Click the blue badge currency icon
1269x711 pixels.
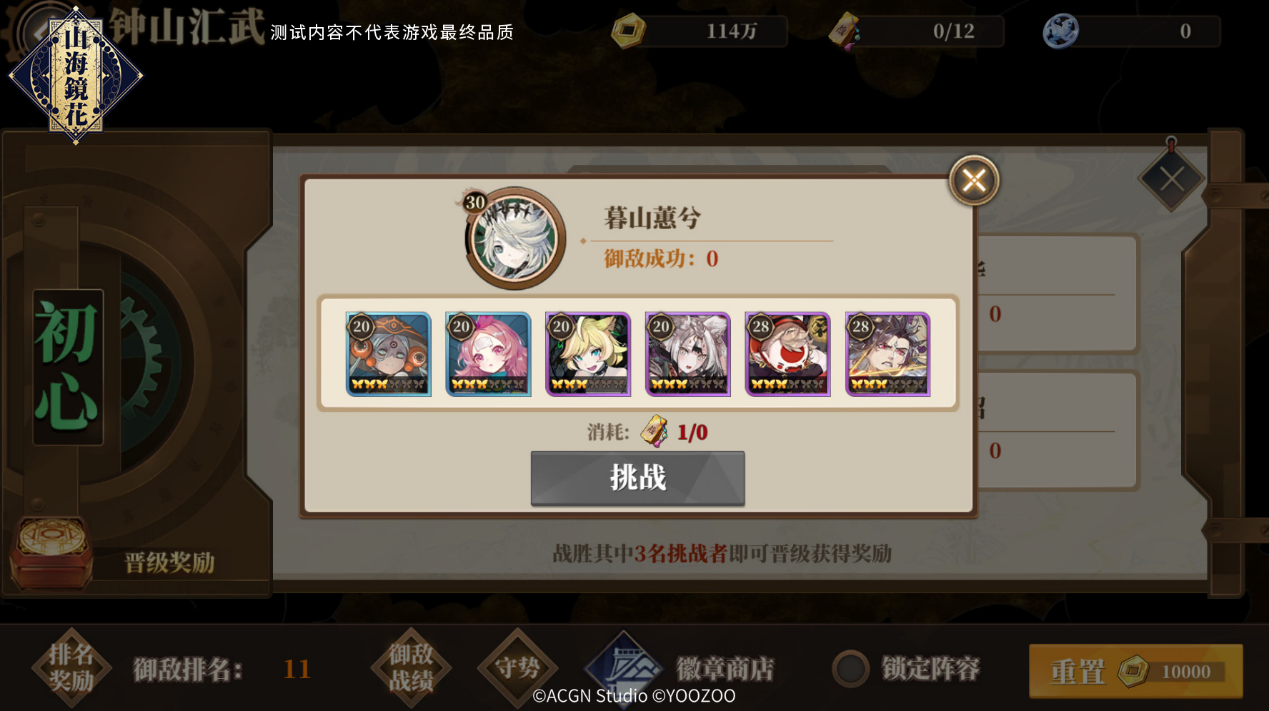pyautogui.click(x=1061, y=31)
